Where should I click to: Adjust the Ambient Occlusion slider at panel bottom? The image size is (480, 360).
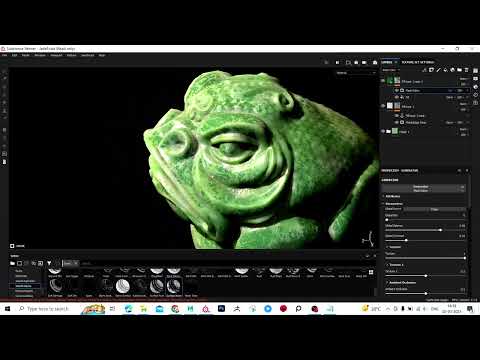pyautogui.click(x=425, y=293)
